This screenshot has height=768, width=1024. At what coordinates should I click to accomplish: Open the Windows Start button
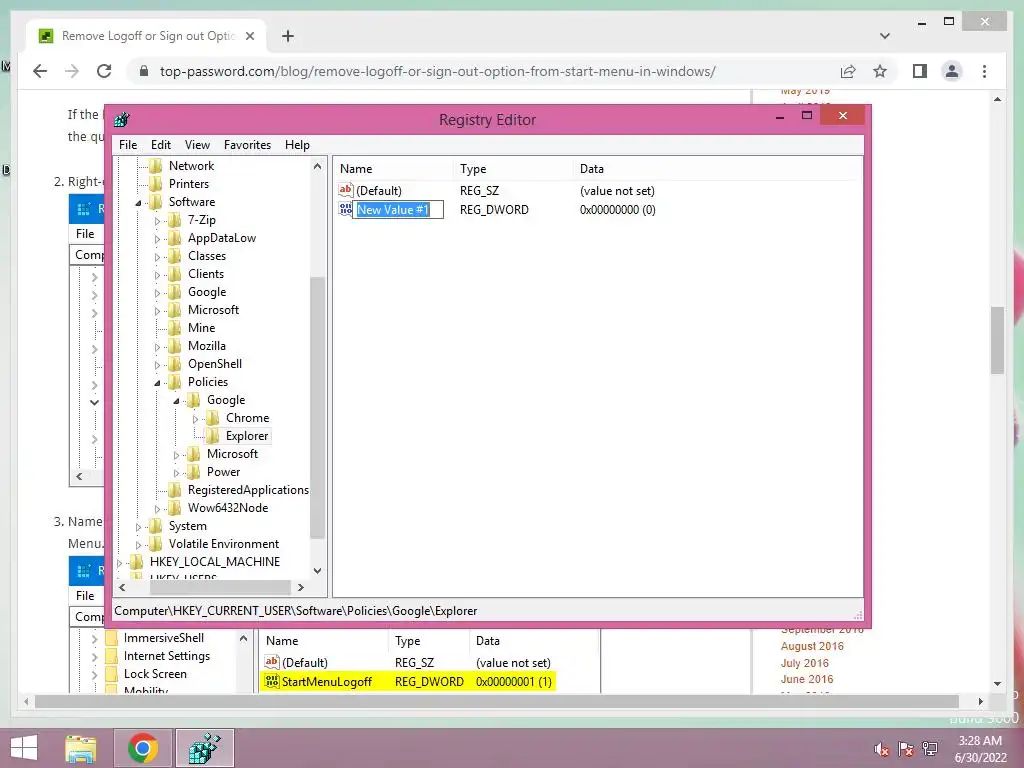pyautogui.click(x=24, y=748)
